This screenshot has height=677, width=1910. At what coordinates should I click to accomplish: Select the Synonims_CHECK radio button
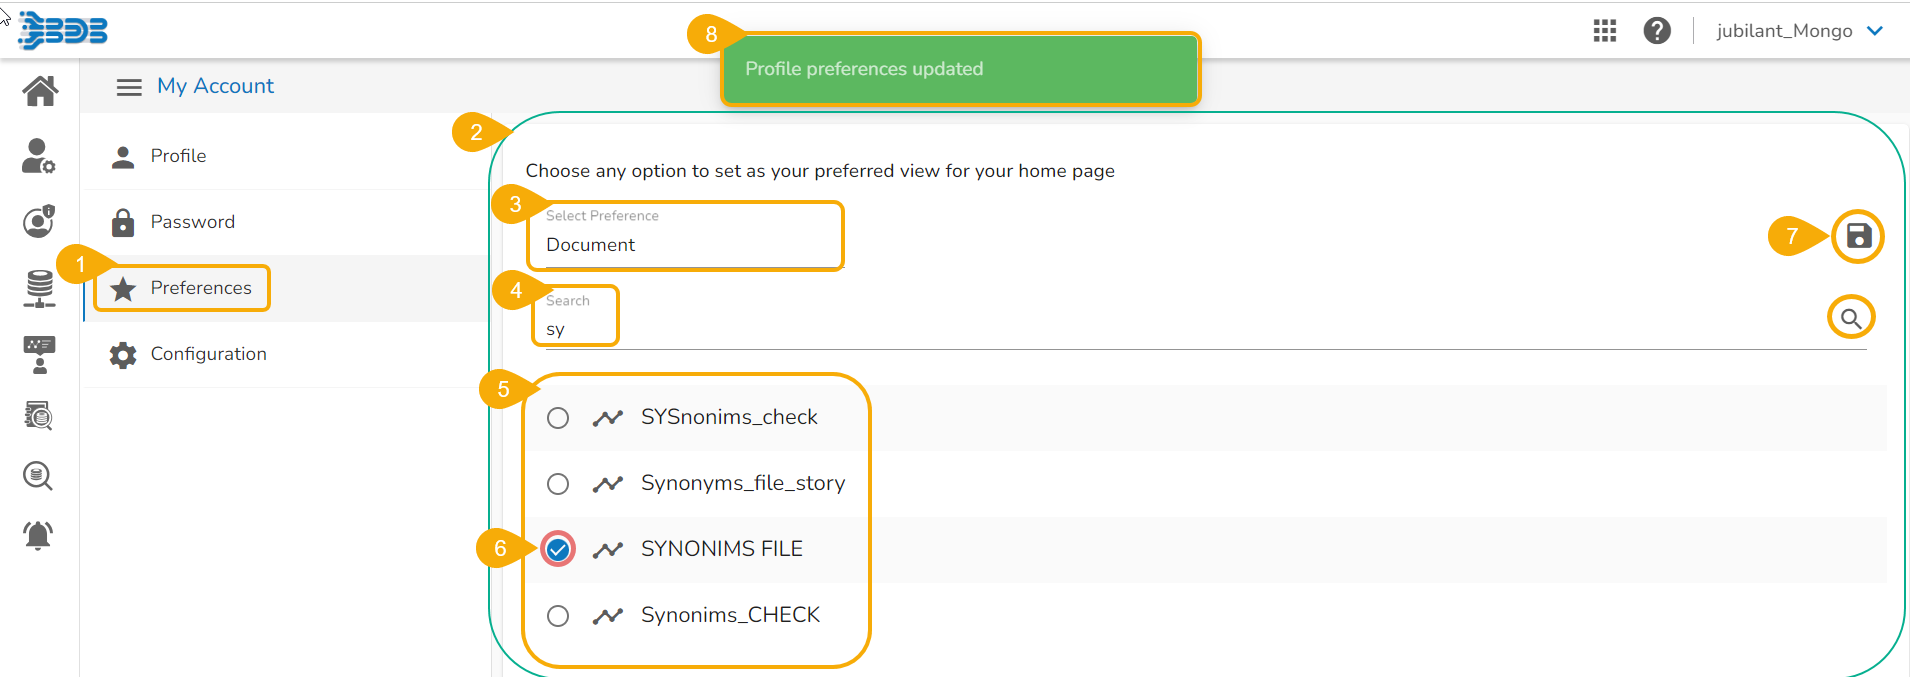pyautogui.click(x=558, y=616)
